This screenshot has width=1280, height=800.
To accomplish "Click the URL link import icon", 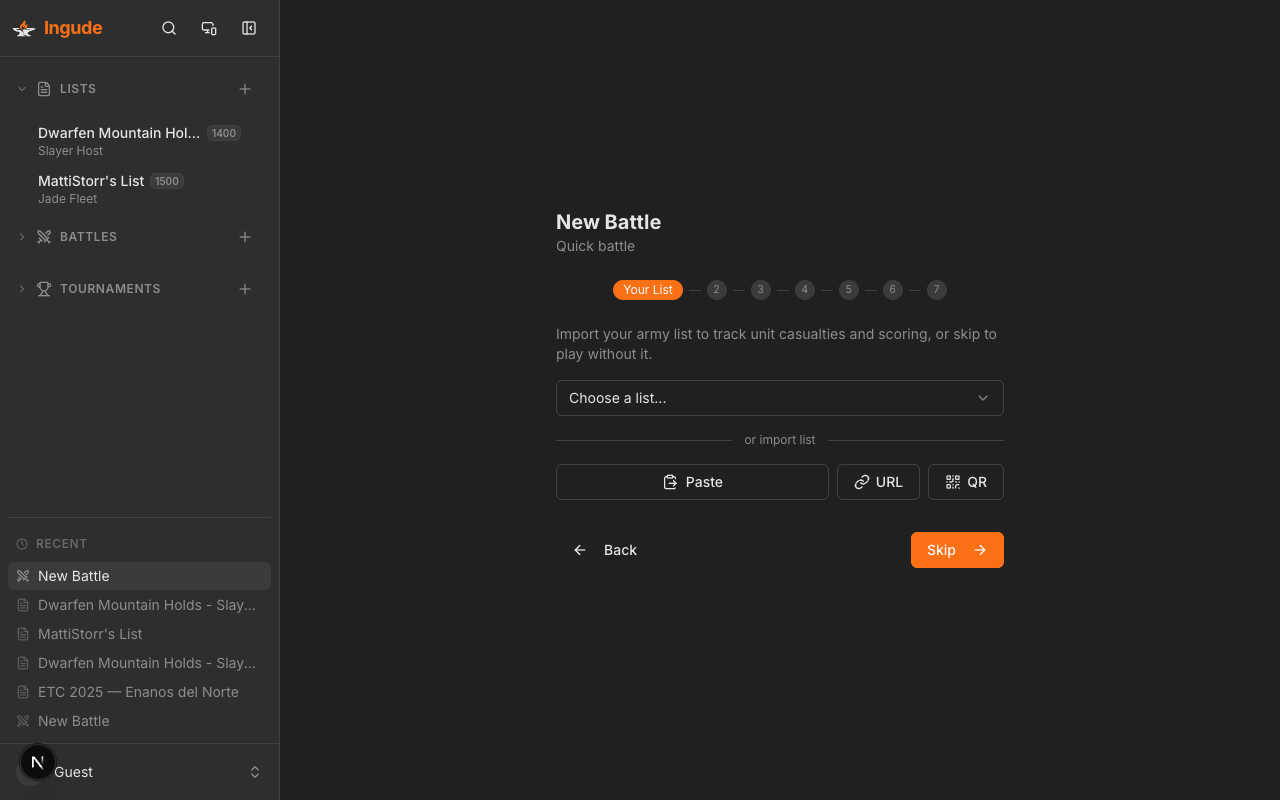I will 862,482.
